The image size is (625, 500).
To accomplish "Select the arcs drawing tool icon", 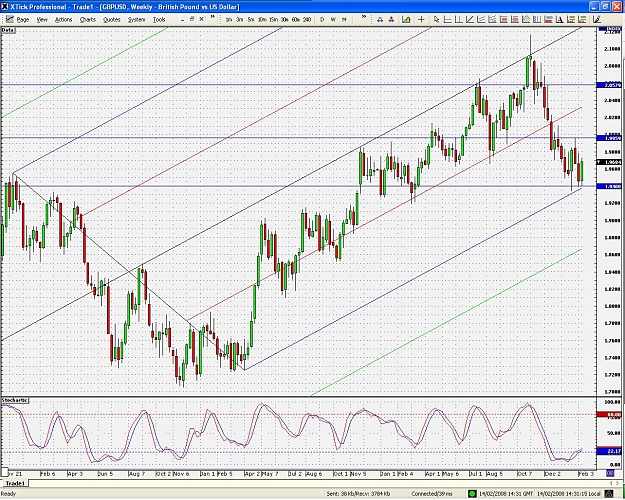I will pyautogui.click(x=525, y=19).
